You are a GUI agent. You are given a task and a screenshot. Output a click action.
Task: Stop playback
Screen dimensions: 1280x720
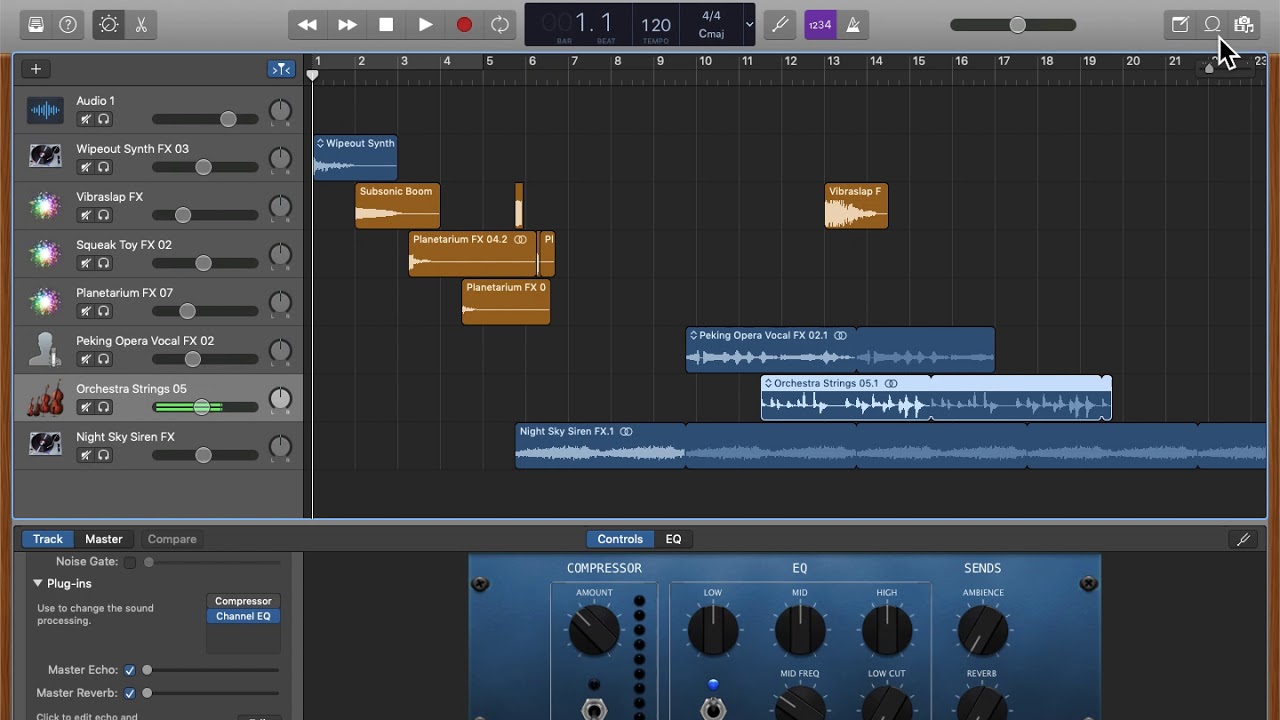[x=386, y=25]
